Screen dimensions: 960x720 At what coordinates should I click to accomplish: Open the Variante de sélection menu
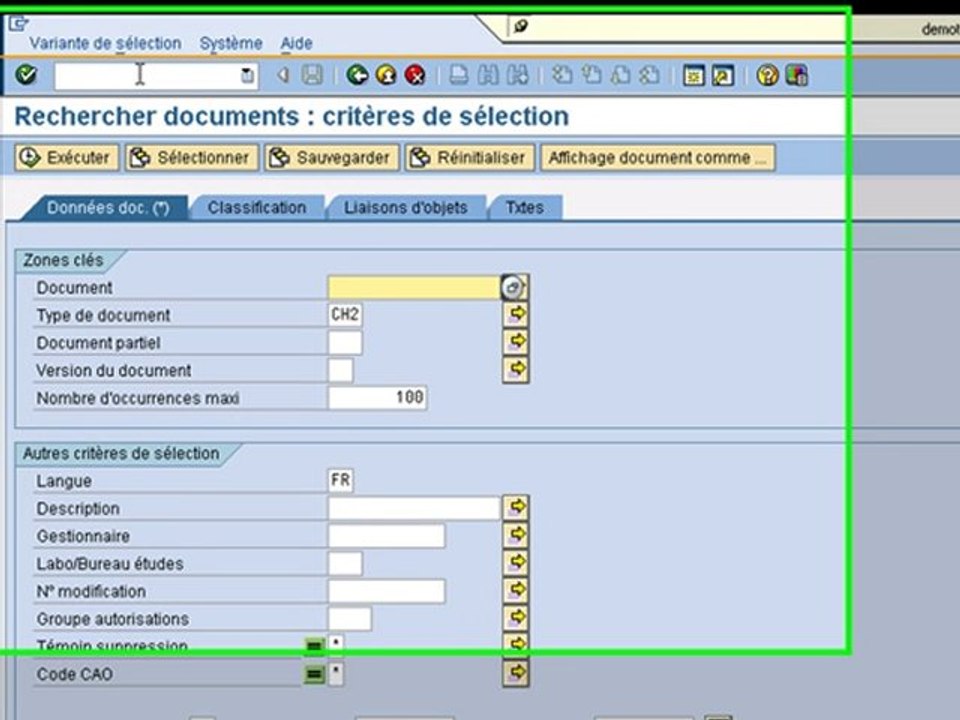tap(105, 43)
